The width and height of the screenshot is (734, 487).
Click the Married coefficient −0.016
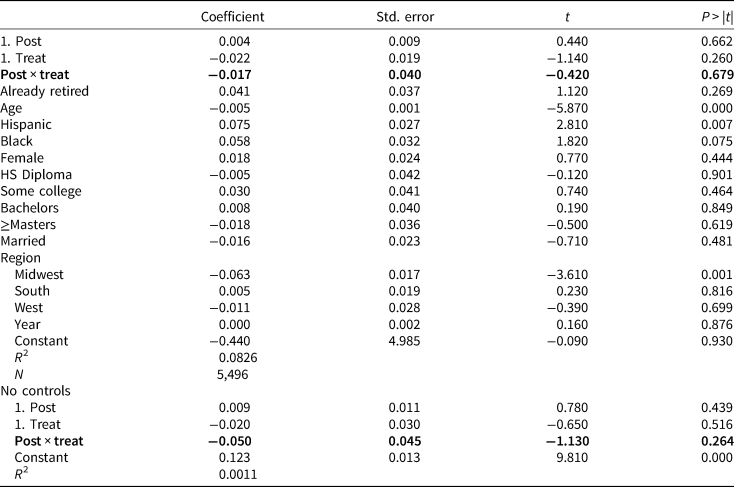tap(230, 241)
